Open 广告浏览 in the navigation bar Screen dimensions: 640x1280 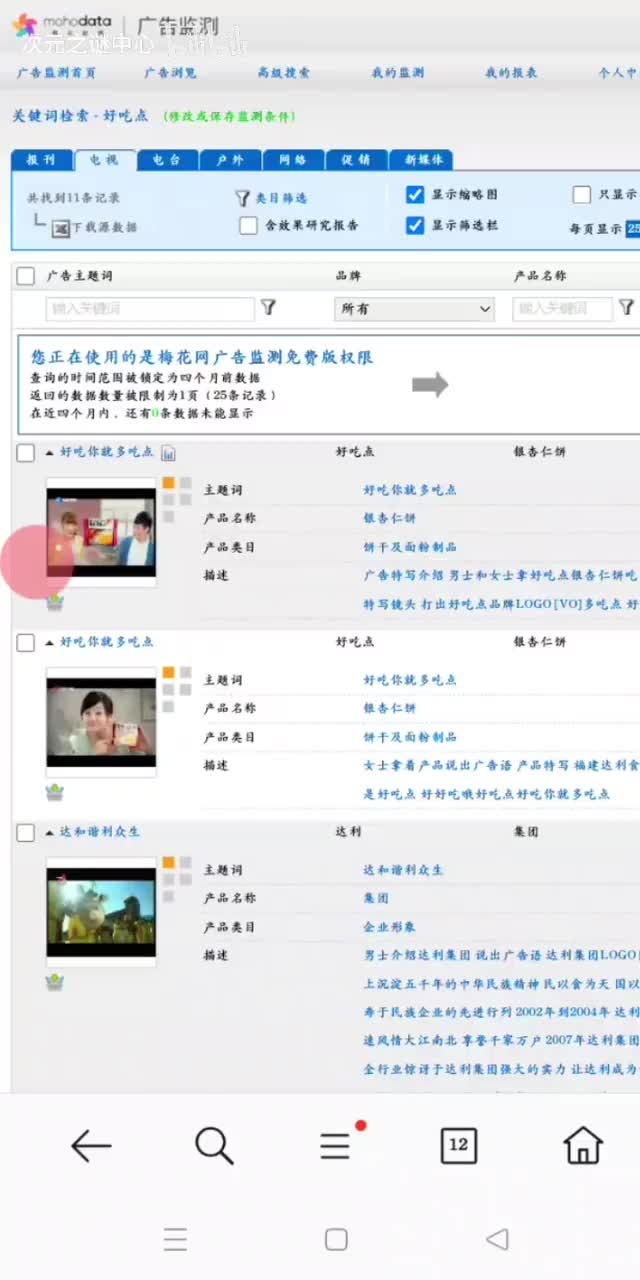pos(170,73)
